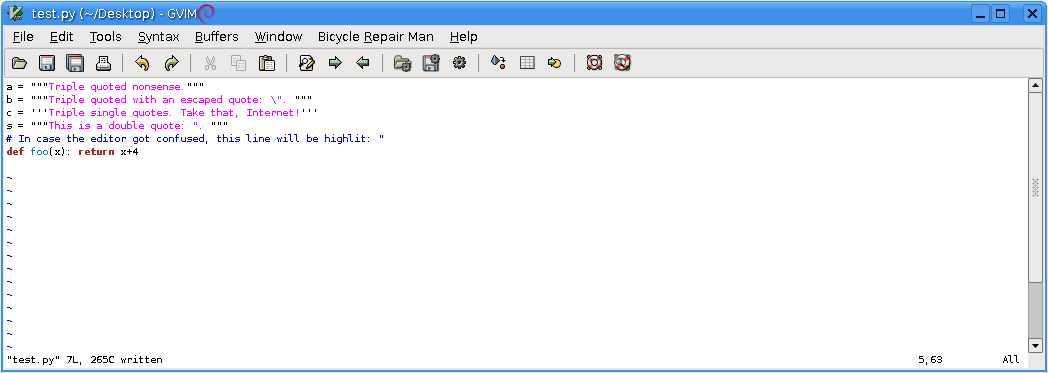Click the 'This is a double quote' line
Screen dimensions: 1048x373
pyautogui.click(x=117, y=126)
